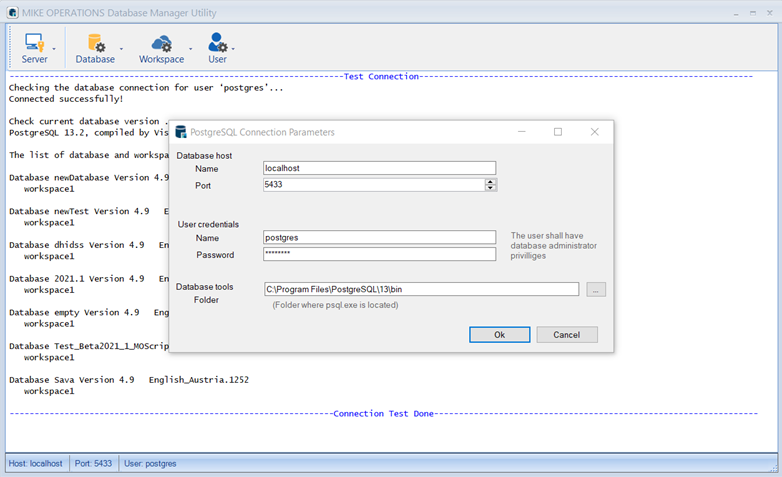Expand the Server dropdown arrow

click(x=54, y=49)
